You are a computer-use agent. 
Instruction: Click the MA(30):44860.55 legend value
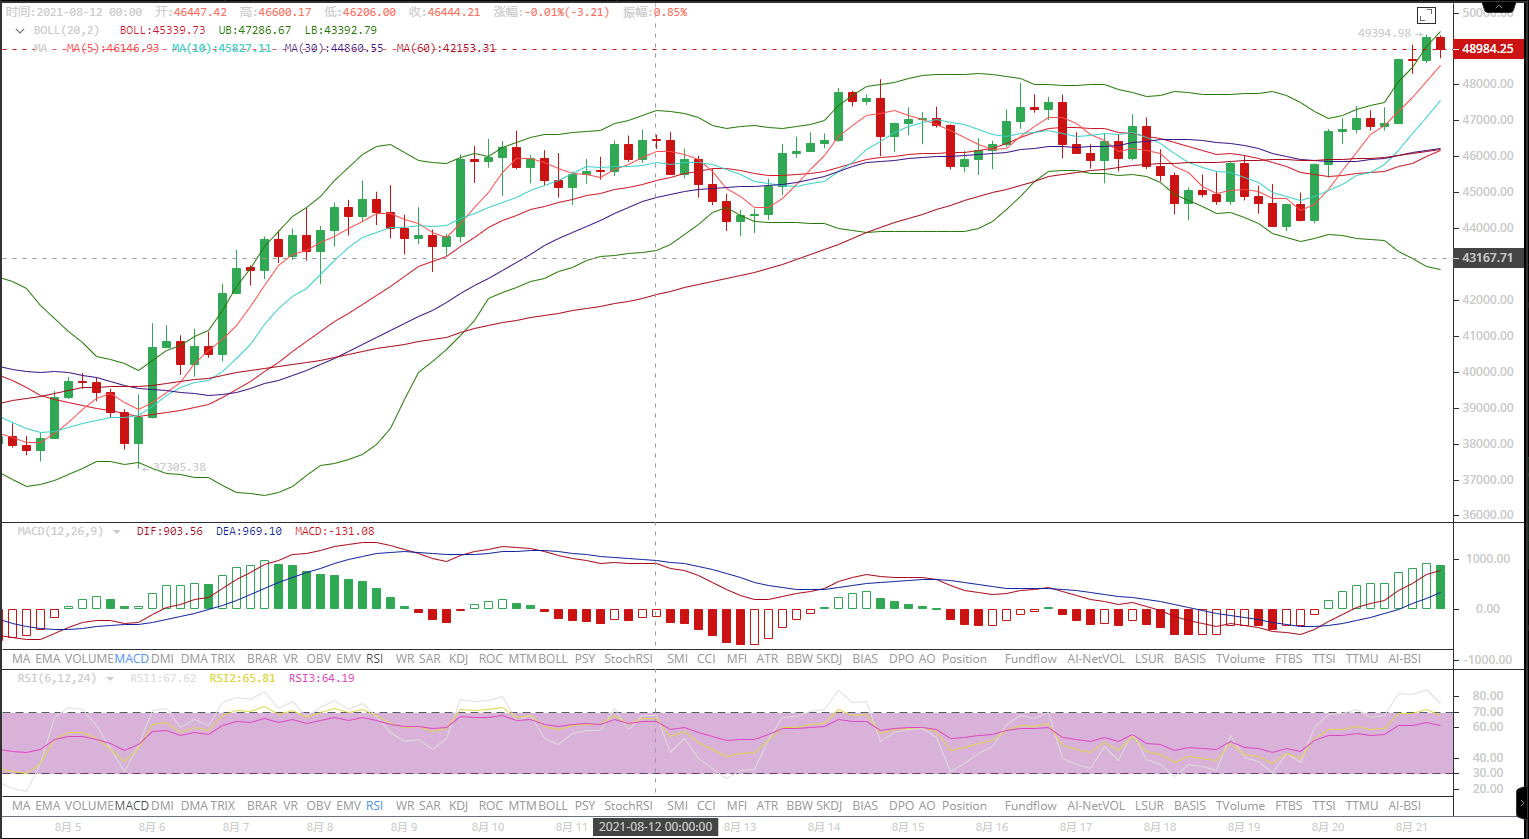point(334,48)
